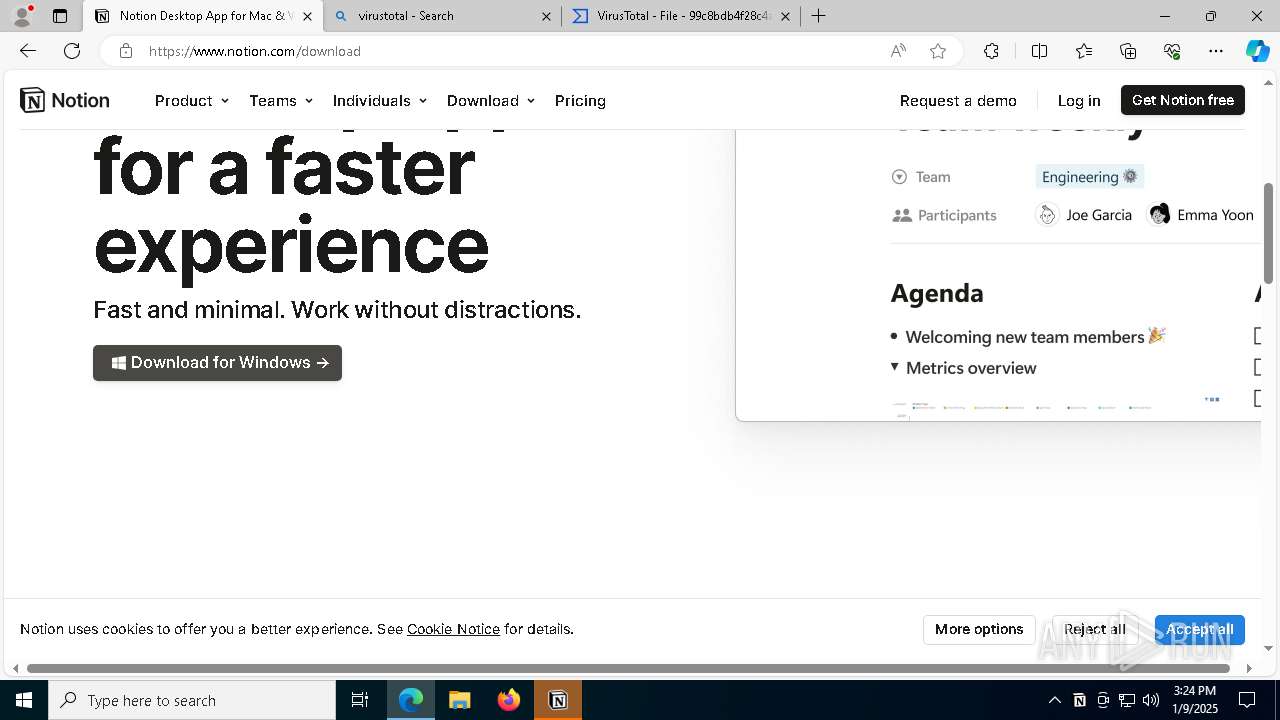Click Get Notion free button
The image size is (1280, 720).
[x=1183, y=100]
